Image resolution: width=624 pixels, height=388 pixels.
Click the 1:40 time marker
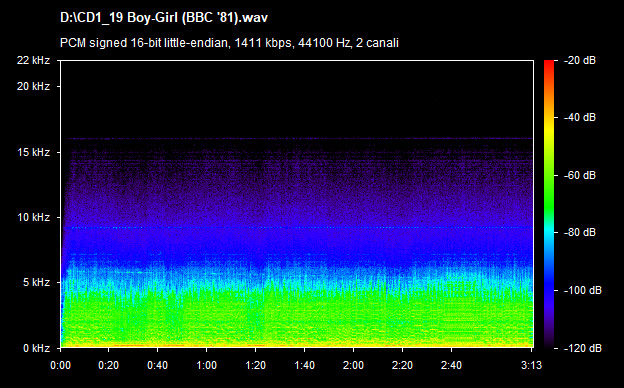click(304, 365)
